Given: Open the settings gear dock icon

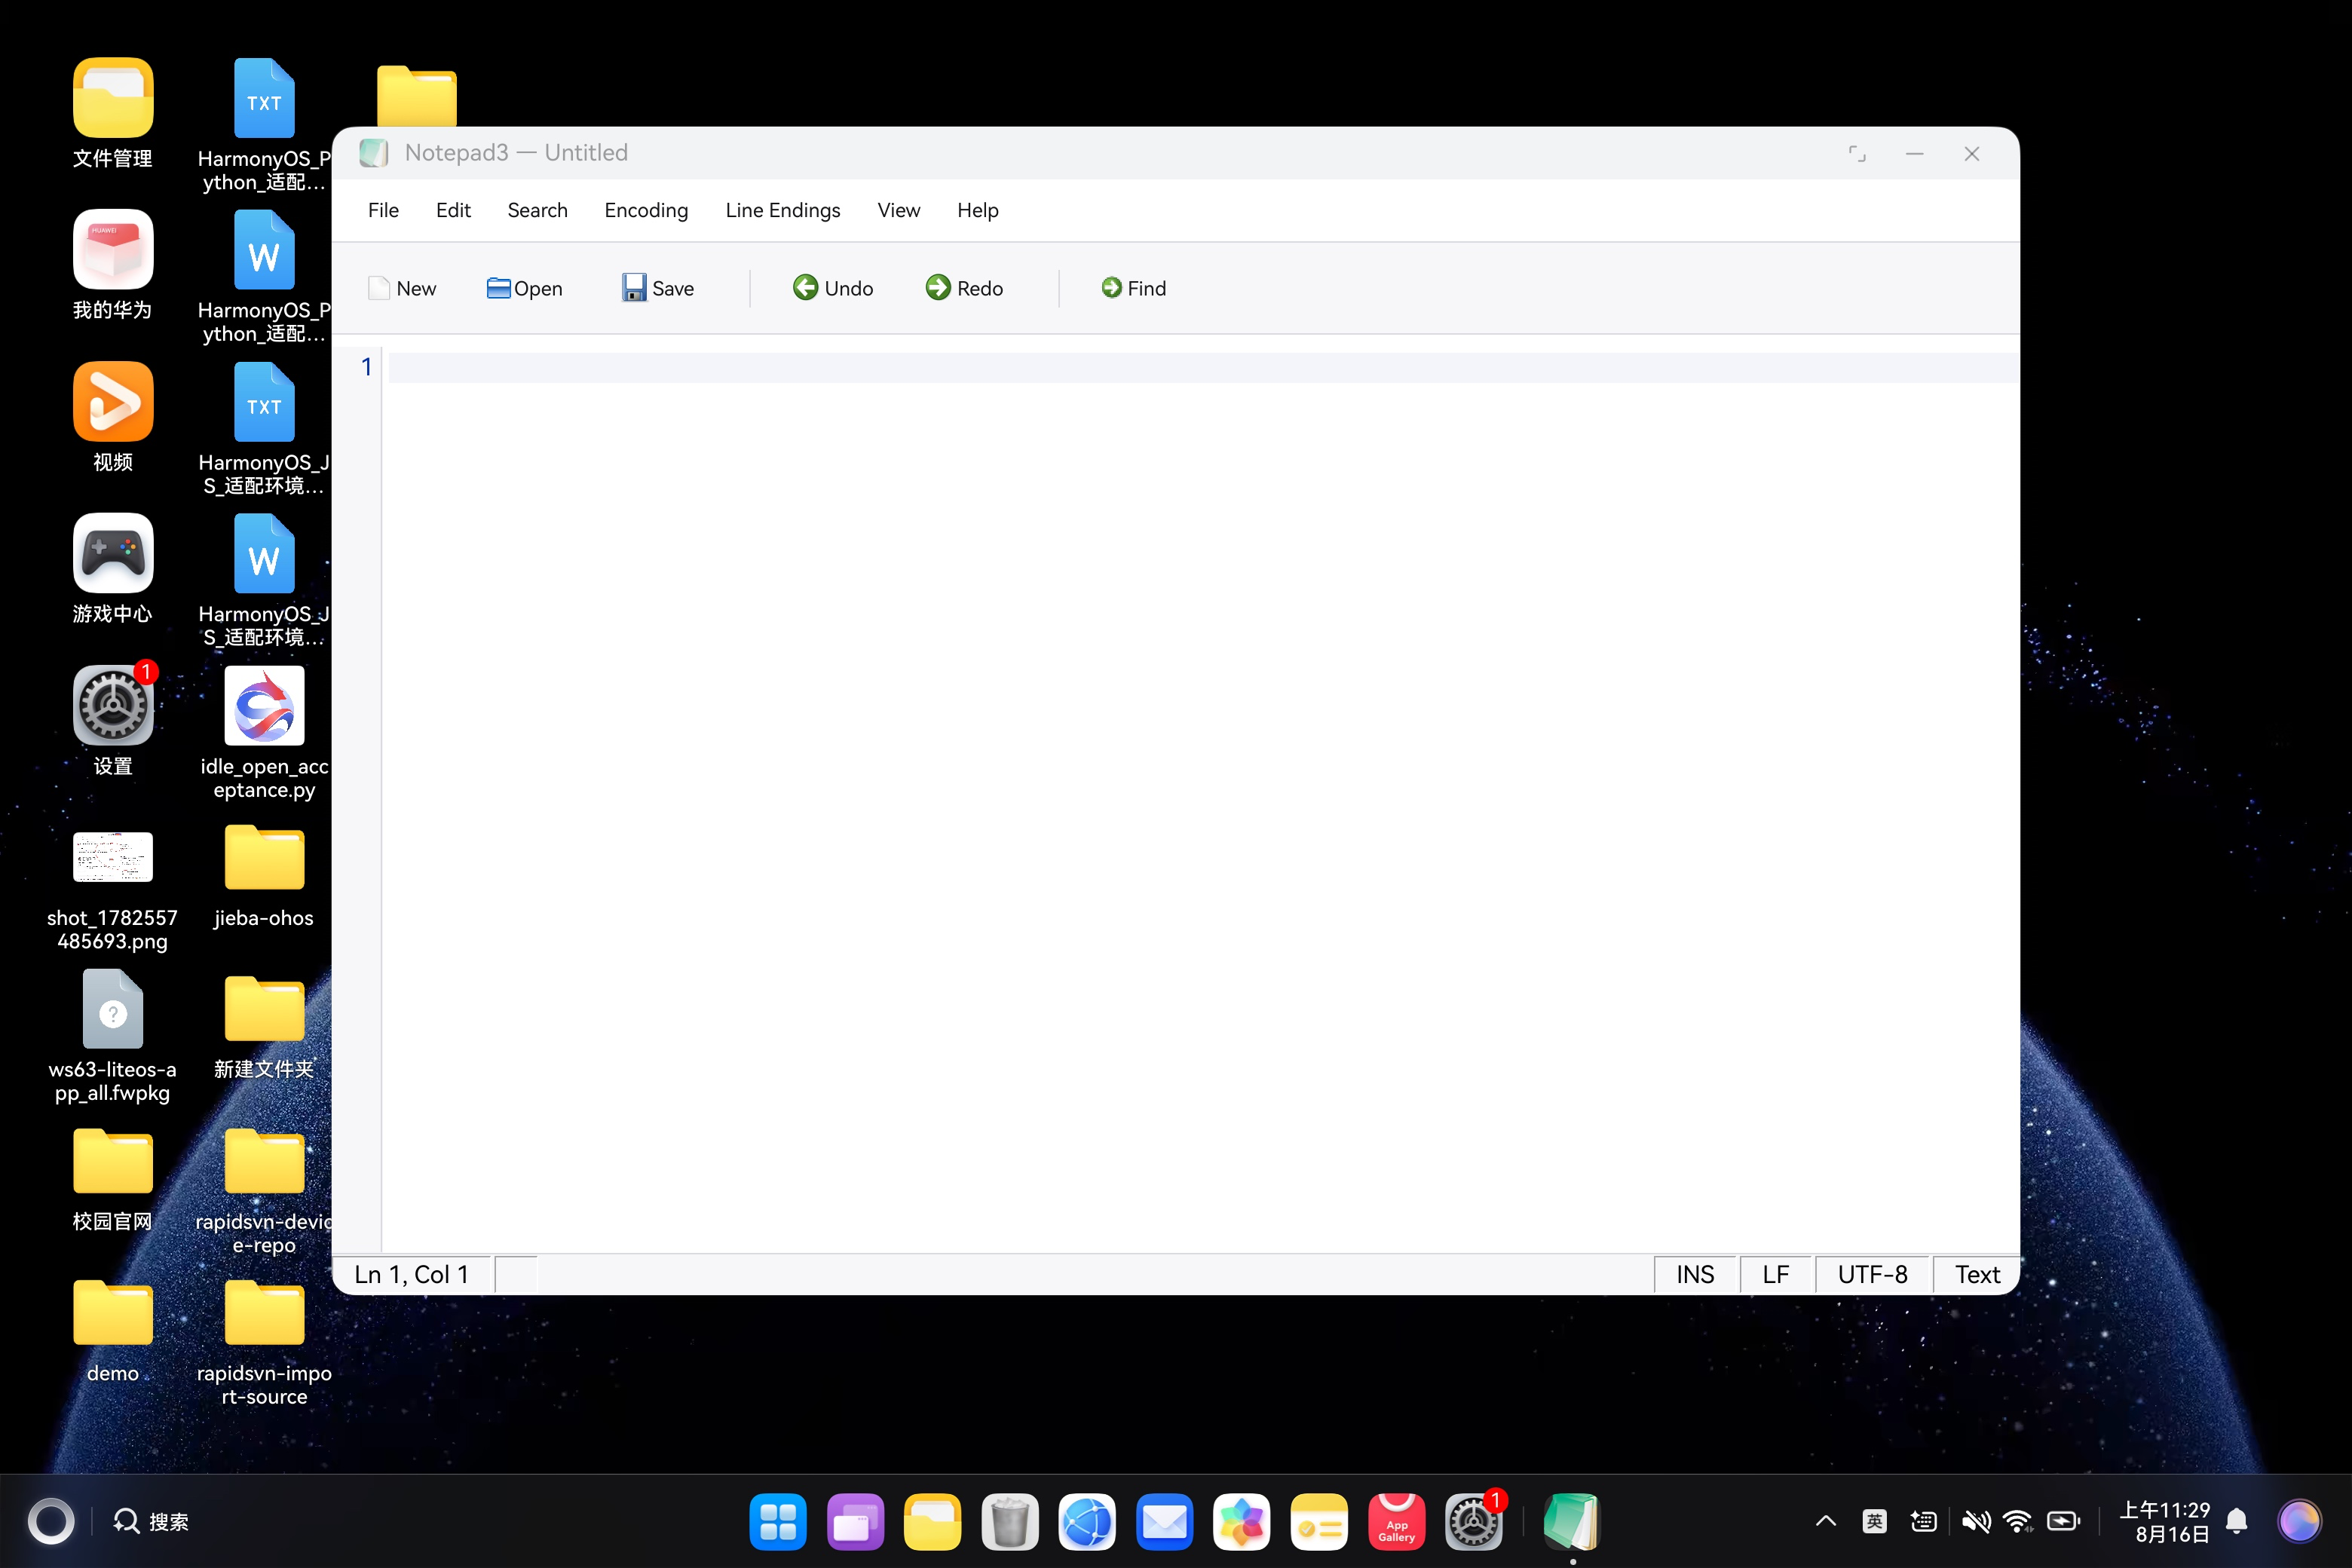Looking at the screenshot, I should coord(1474,1522).
